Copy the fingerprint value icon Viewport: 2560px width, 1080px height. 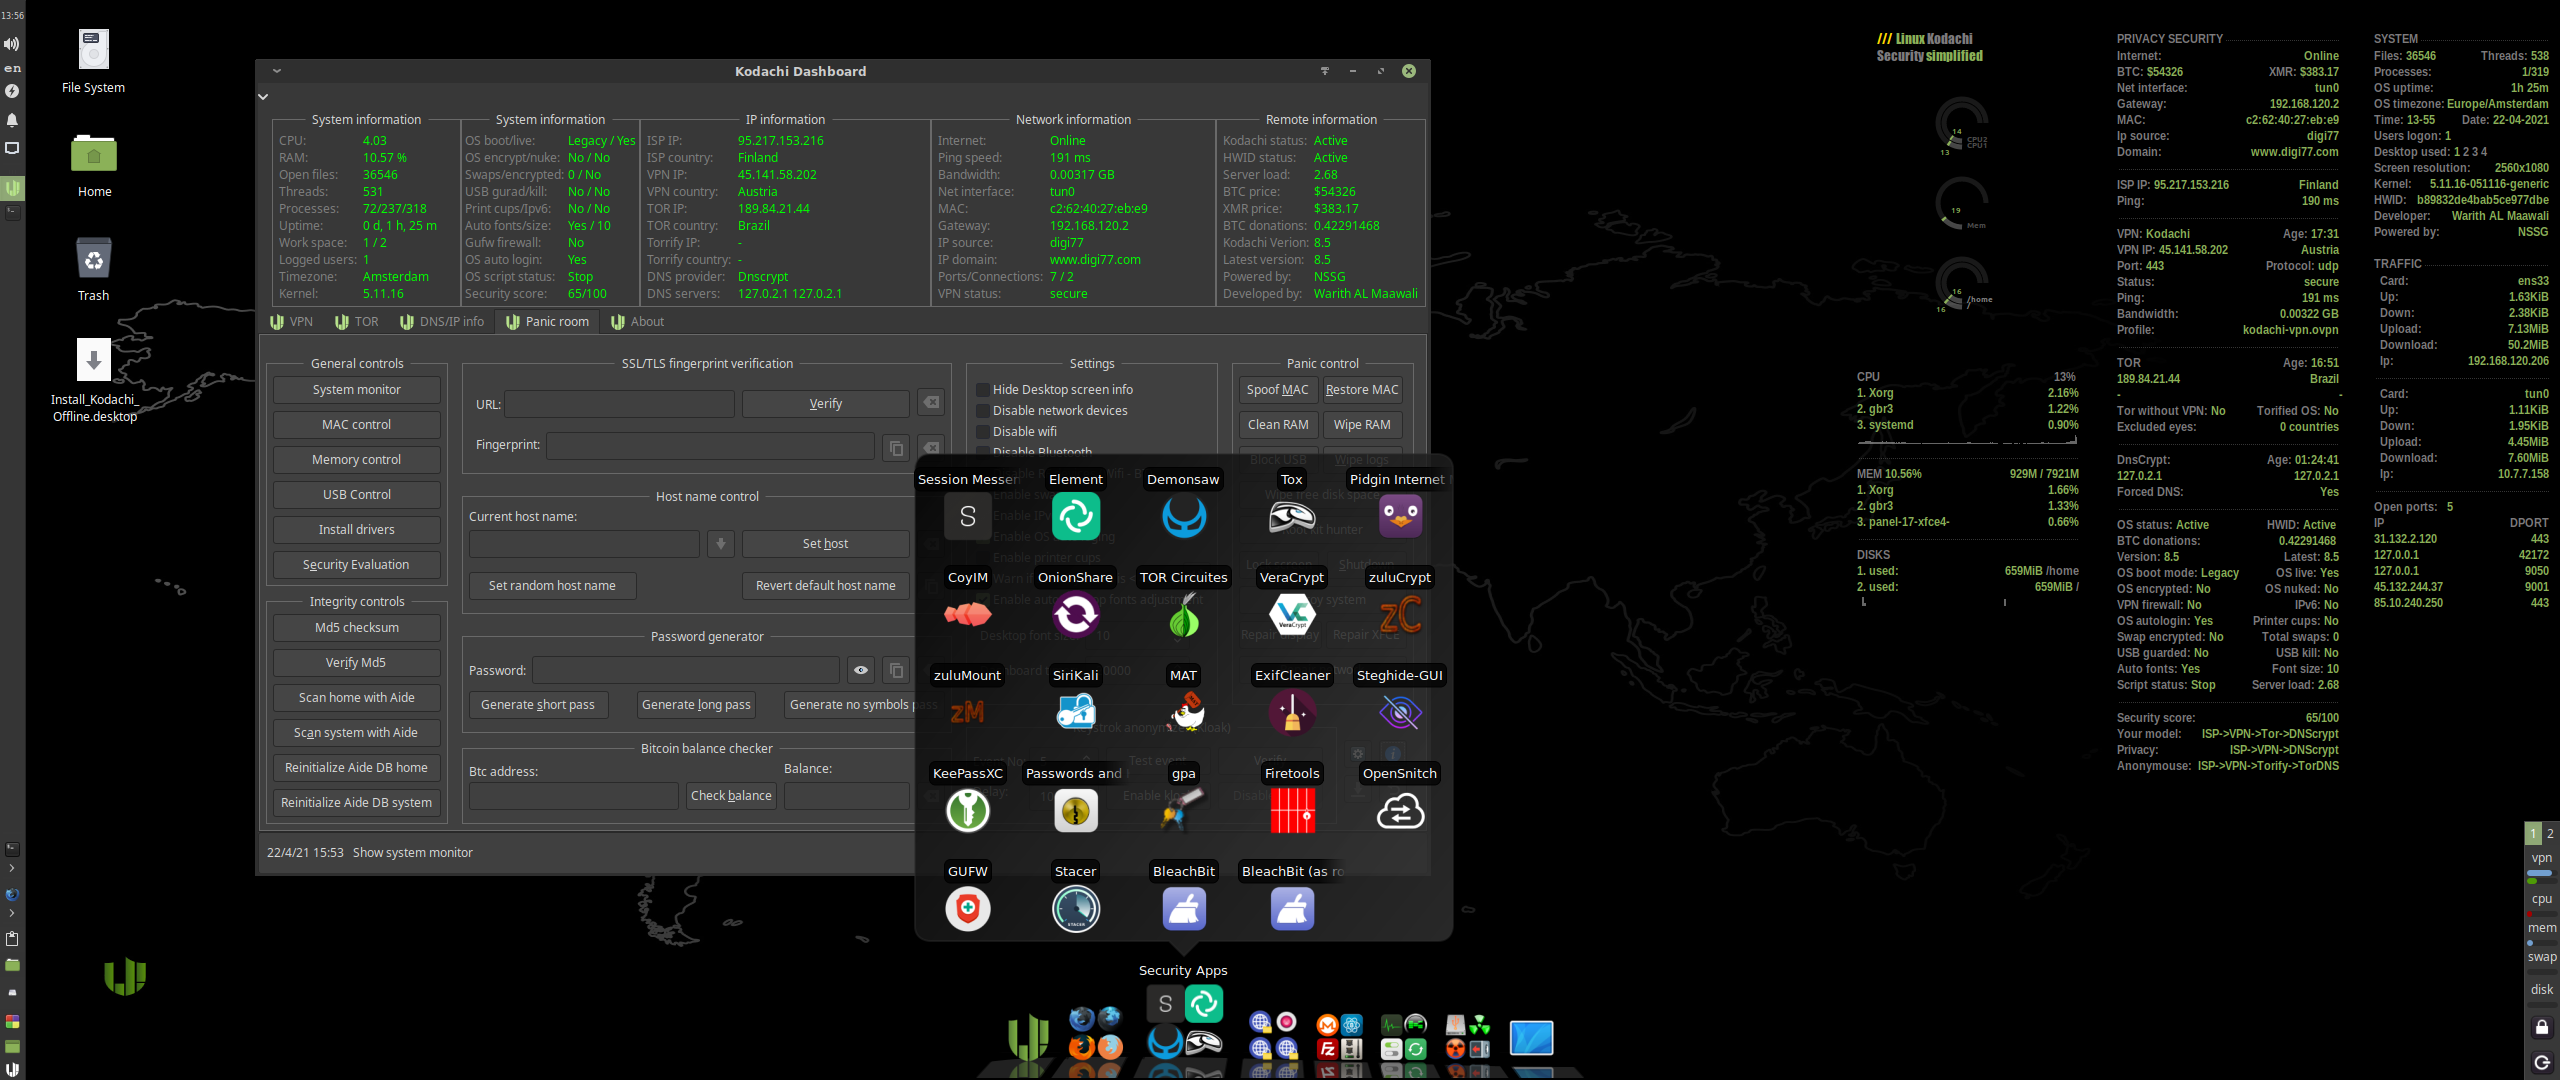coord(896,447)
